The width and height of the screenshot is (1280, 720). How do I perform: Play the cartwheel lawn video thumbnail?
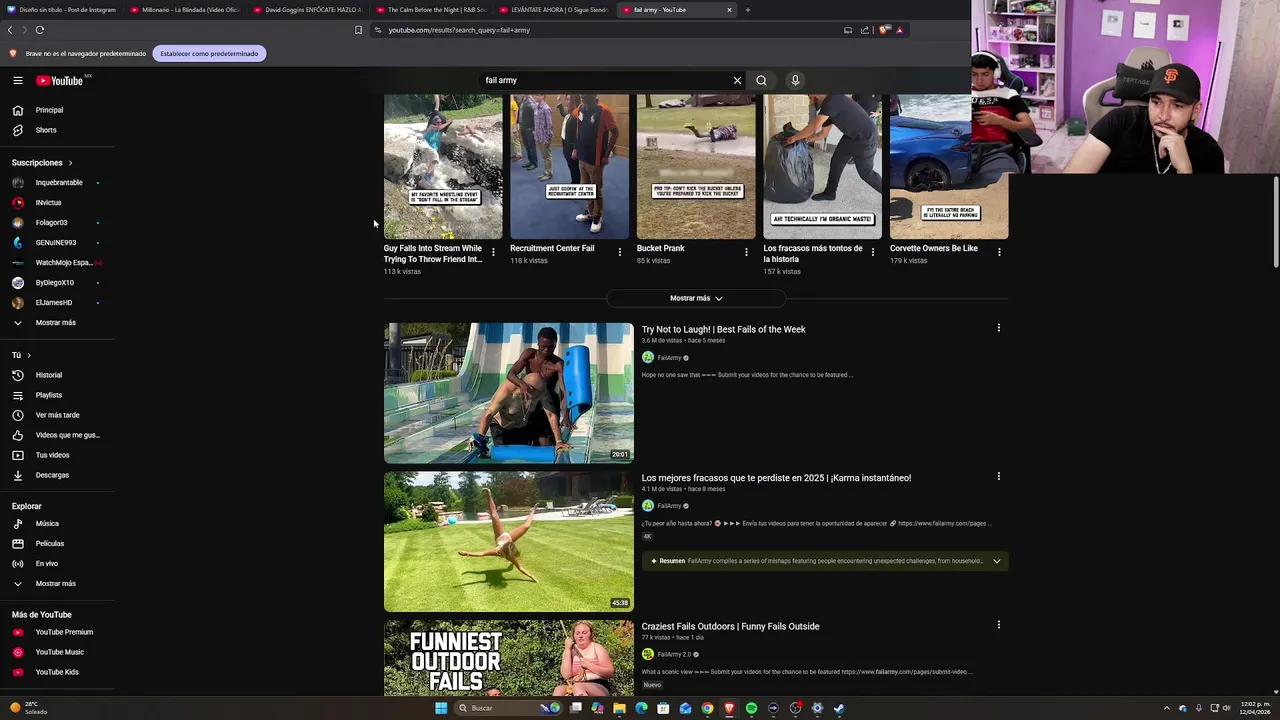pyautogui.click(x=508, y=541)
